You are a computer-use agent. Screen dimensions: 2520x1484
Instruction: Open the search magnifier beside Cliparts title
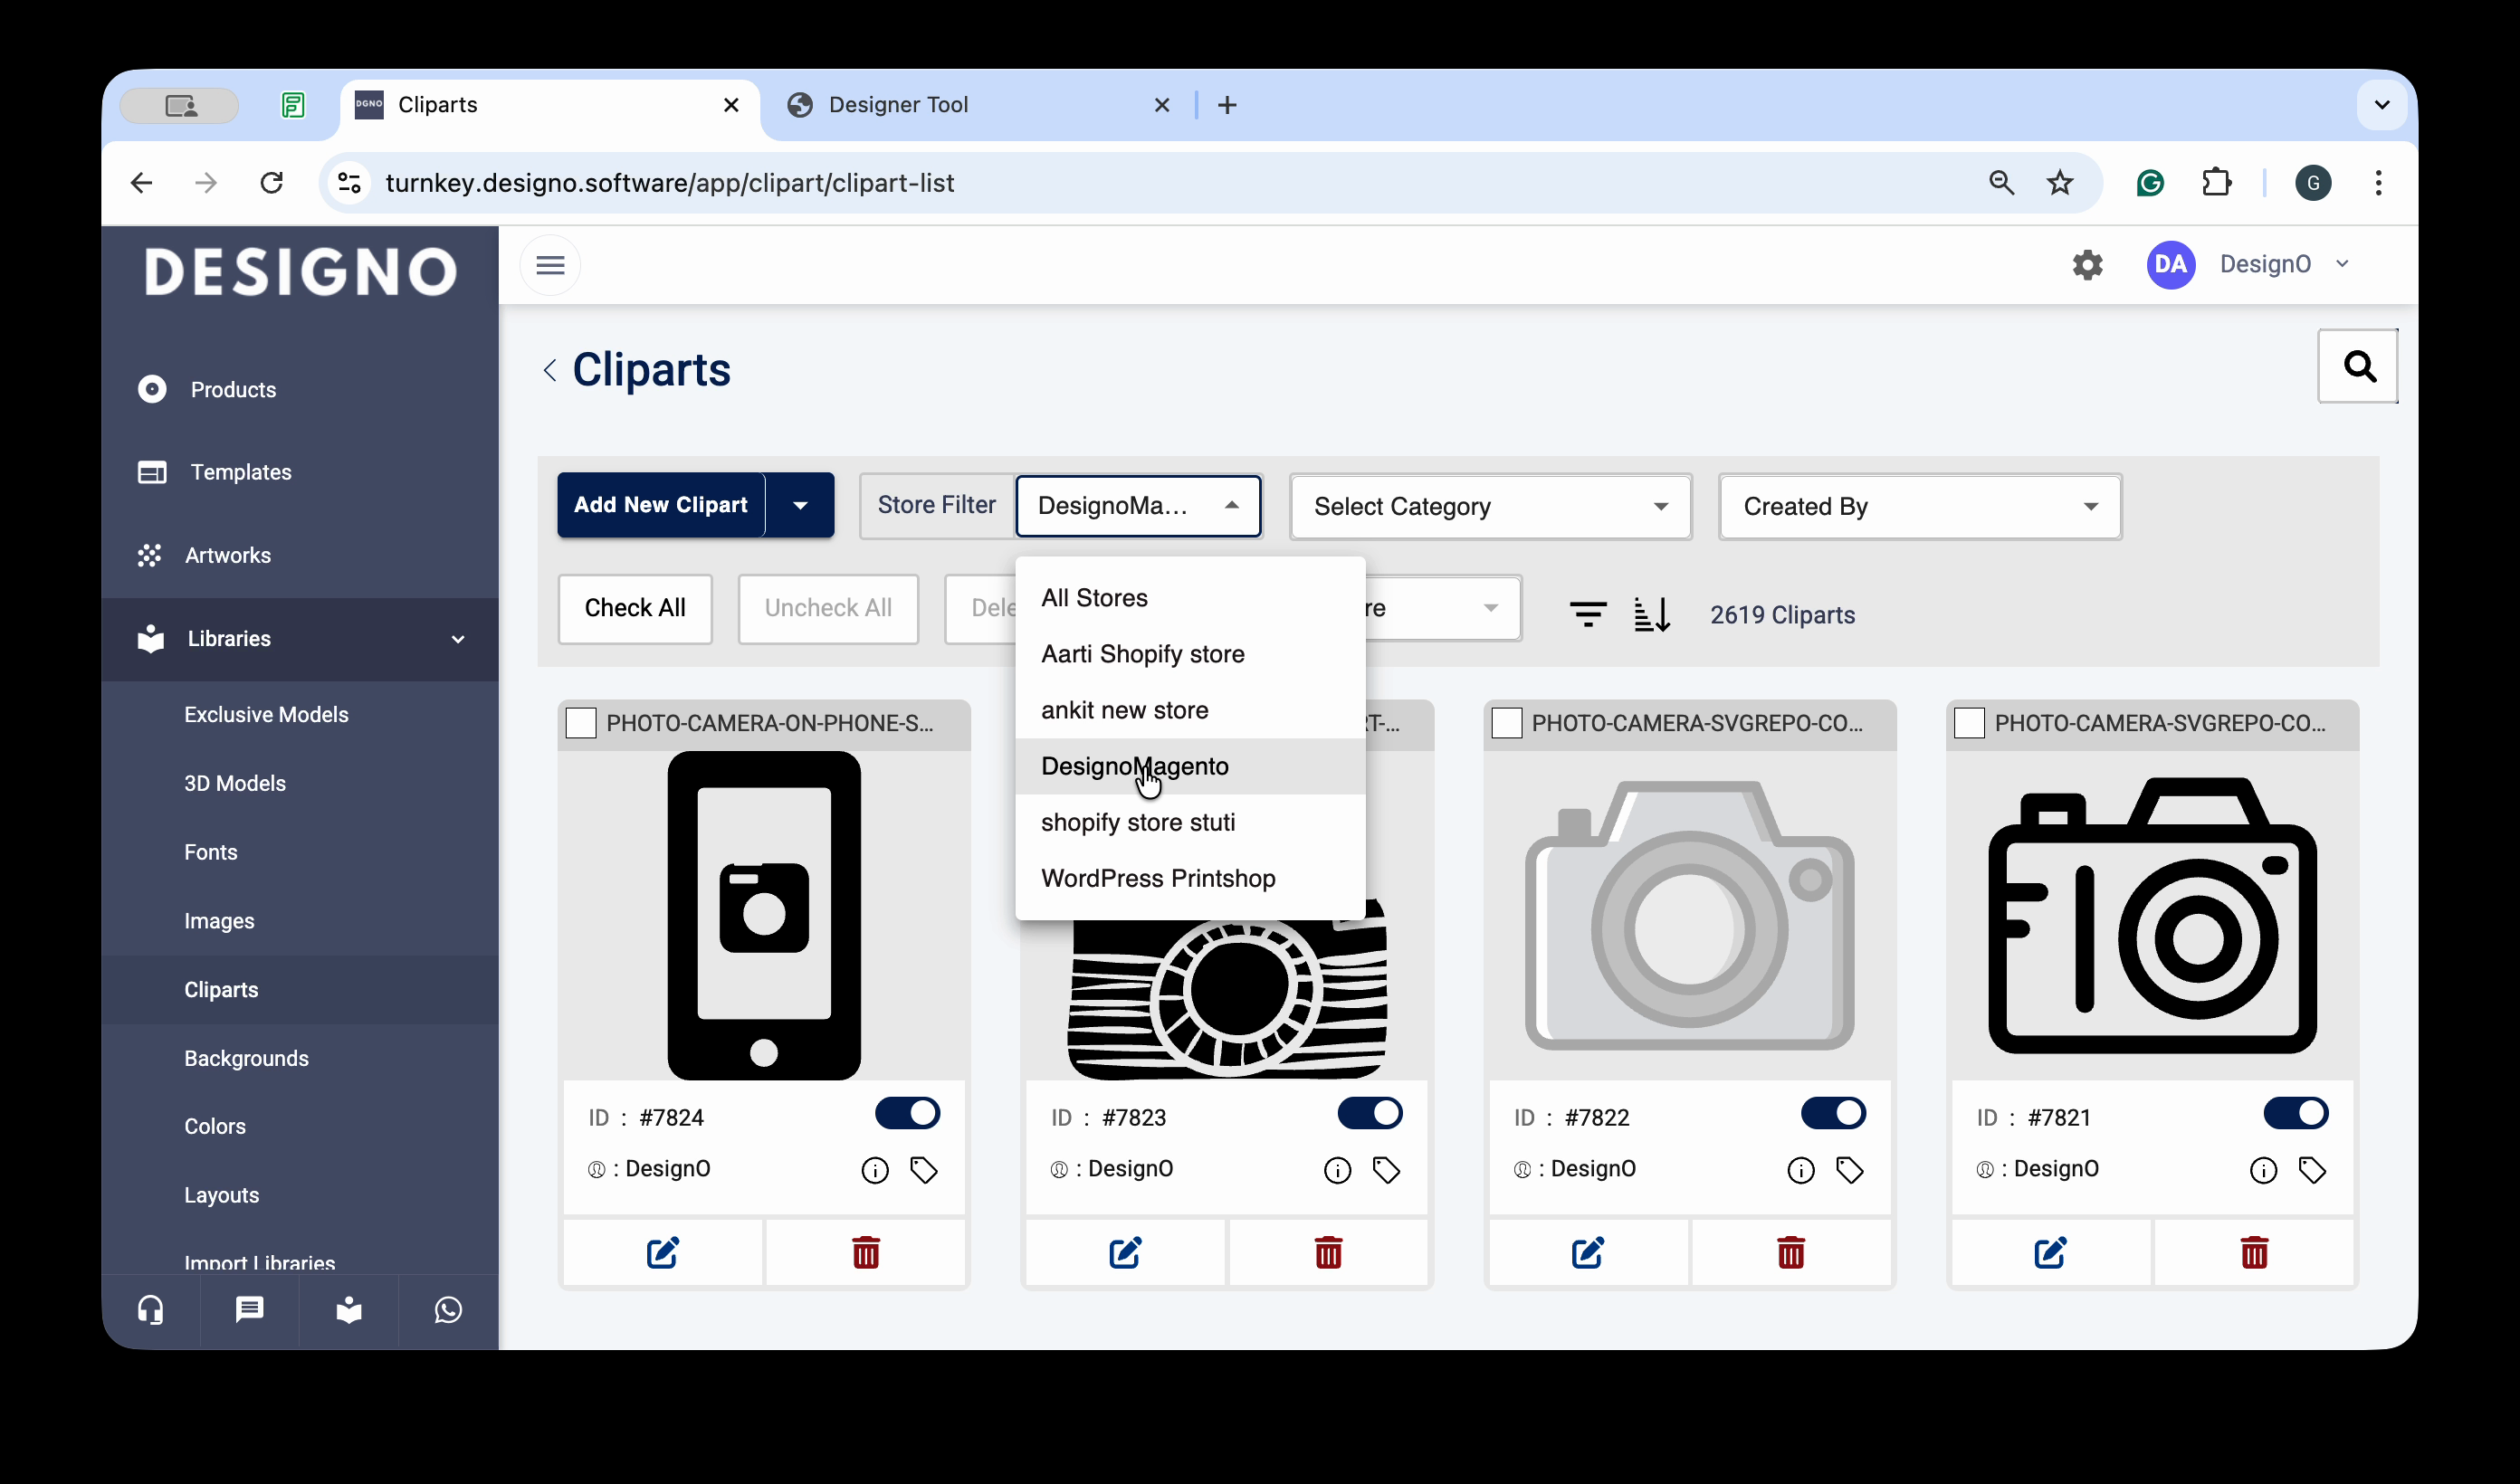pyautogui.click(x=2357, y=367)
